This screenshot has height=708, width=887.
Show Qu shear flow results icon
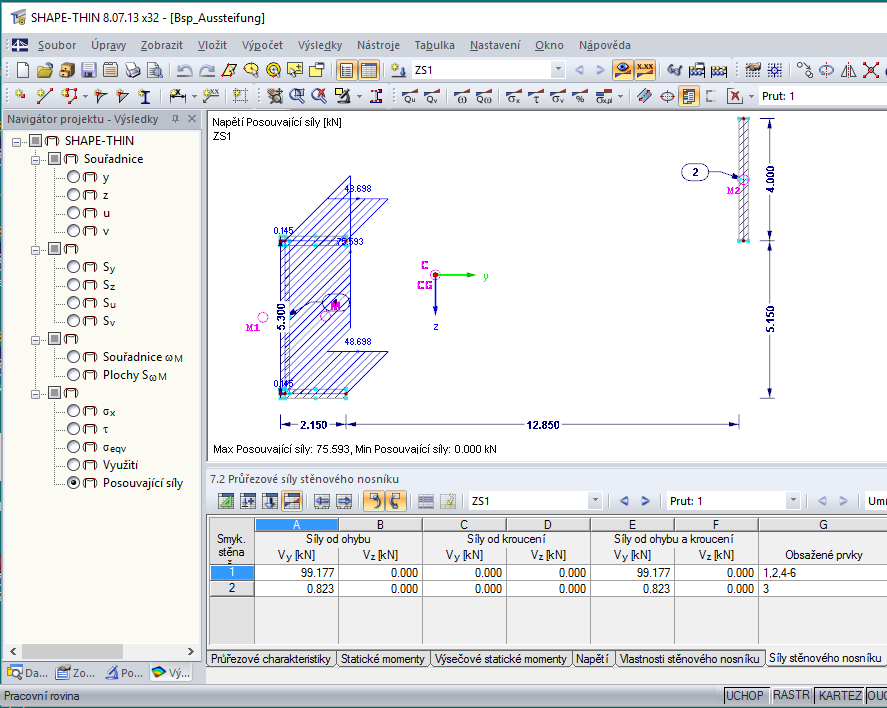point(410,96)
